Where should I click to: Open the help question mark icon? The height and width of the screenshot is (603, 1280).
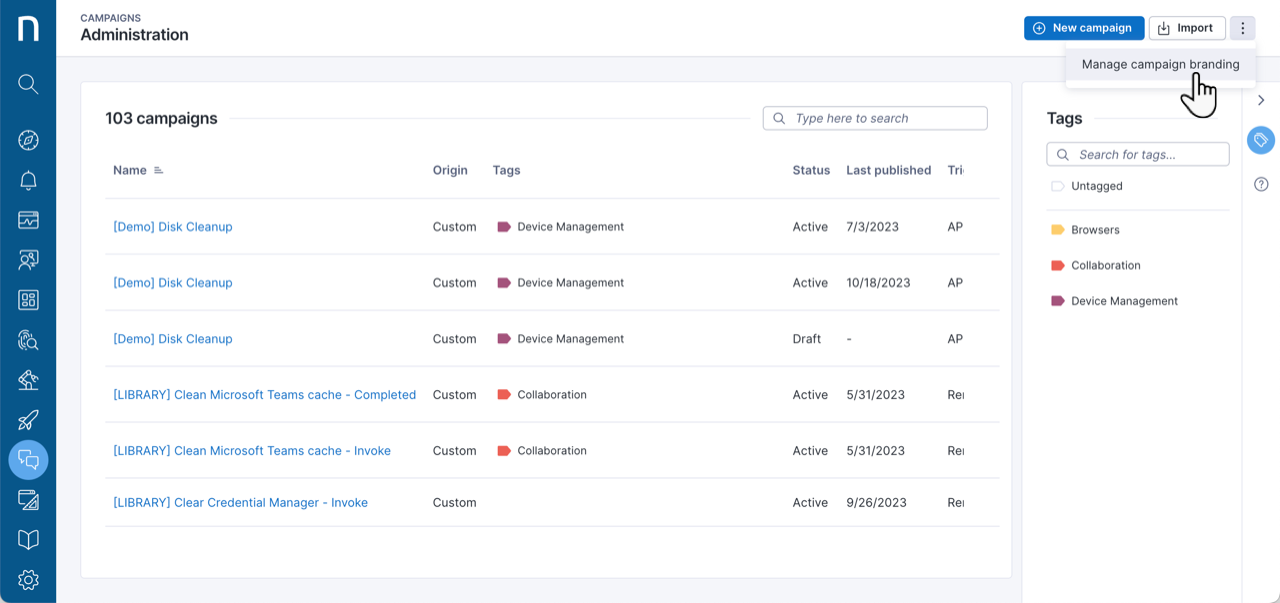[1261, 184]
